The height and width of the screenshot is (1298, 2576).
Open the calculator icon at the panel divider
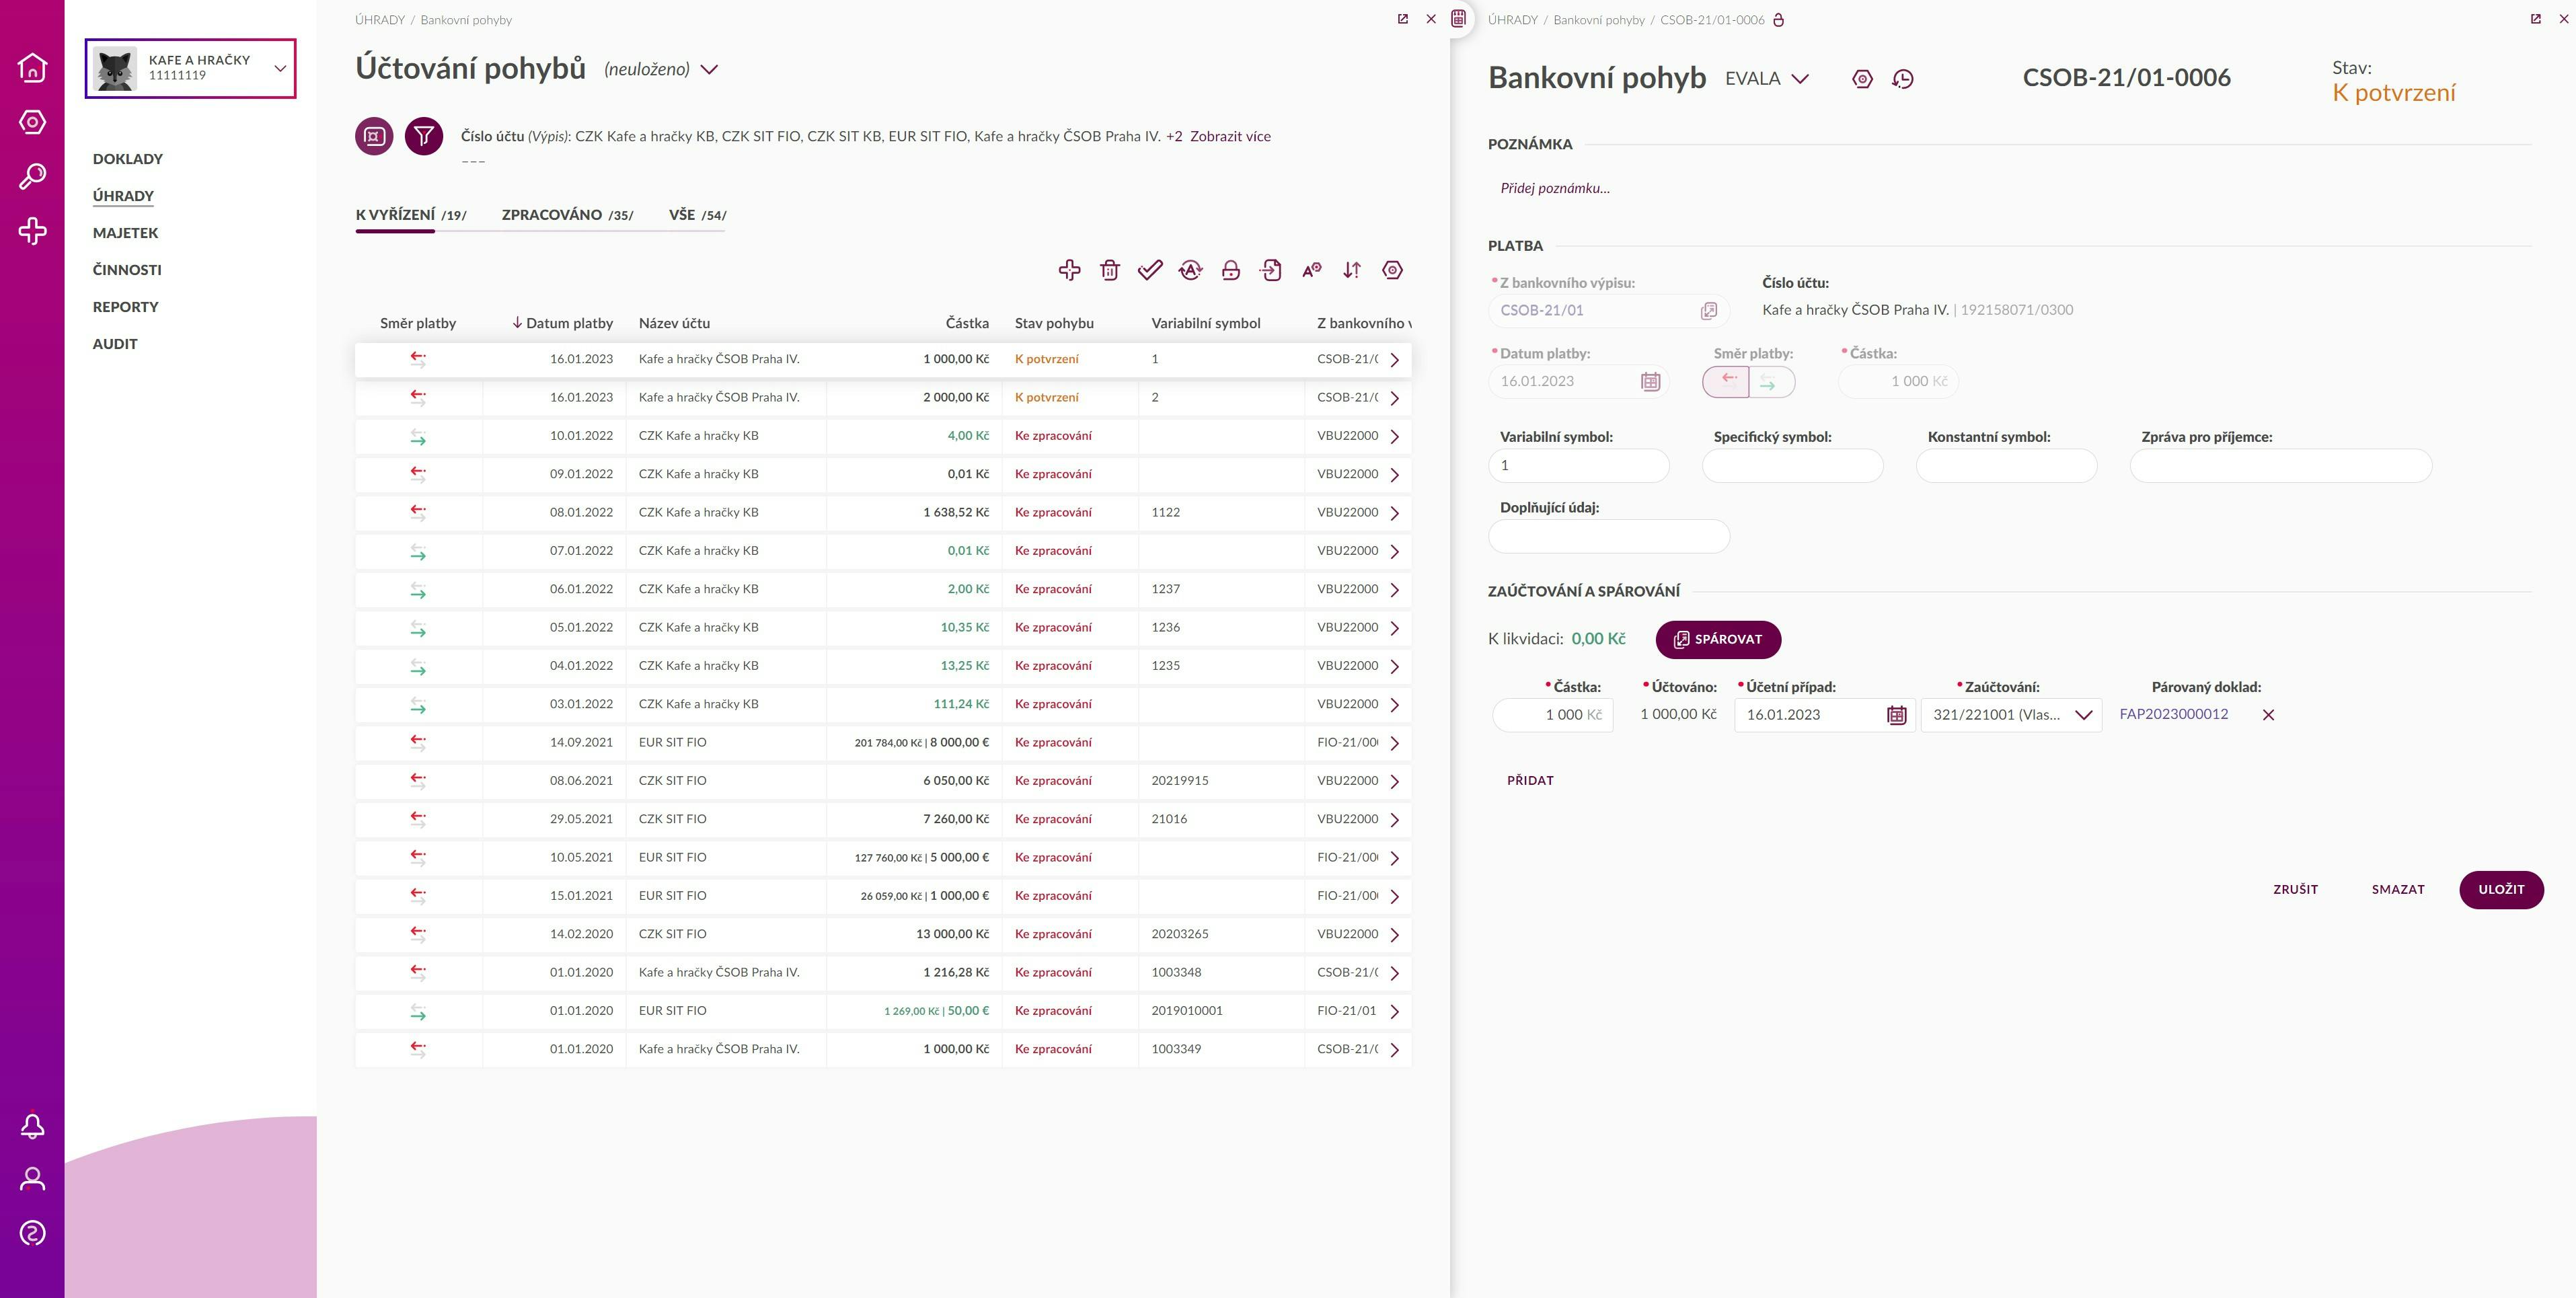point(1459,18)
